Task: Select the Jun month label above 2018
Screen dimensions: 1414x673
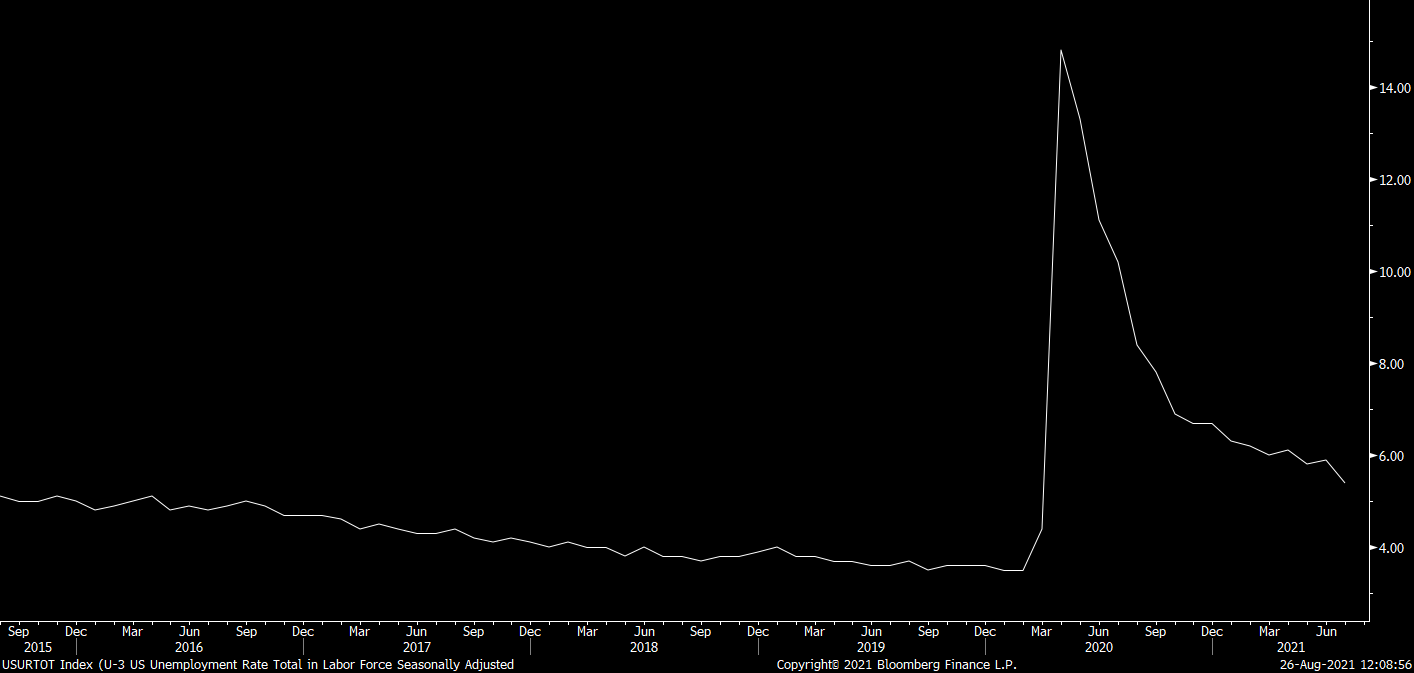Action: 644,632
